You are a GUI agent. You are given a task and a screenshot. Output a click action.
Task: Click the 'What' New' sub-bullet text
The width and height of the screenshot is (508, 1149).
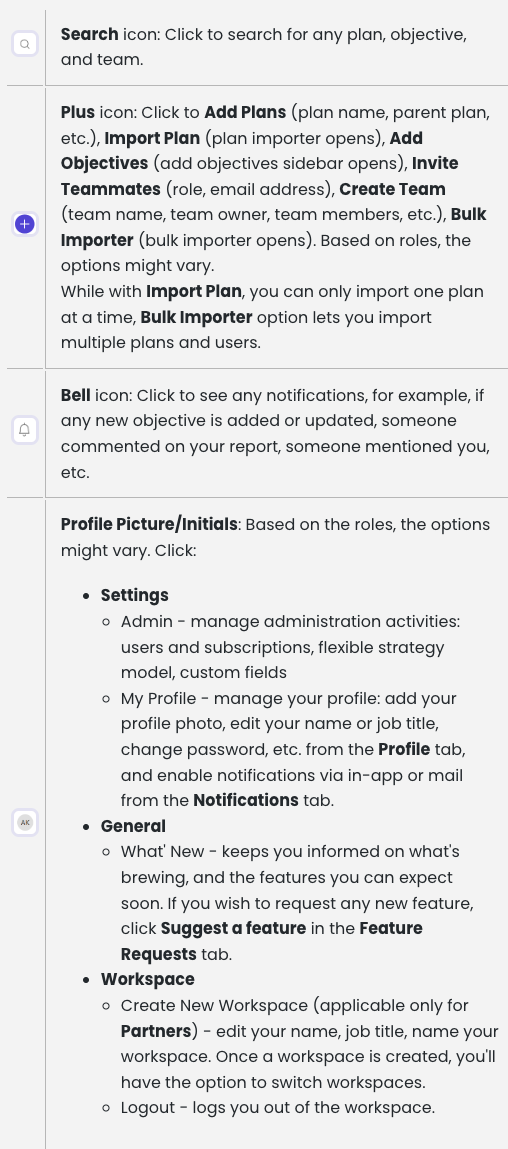pos(164,851)
